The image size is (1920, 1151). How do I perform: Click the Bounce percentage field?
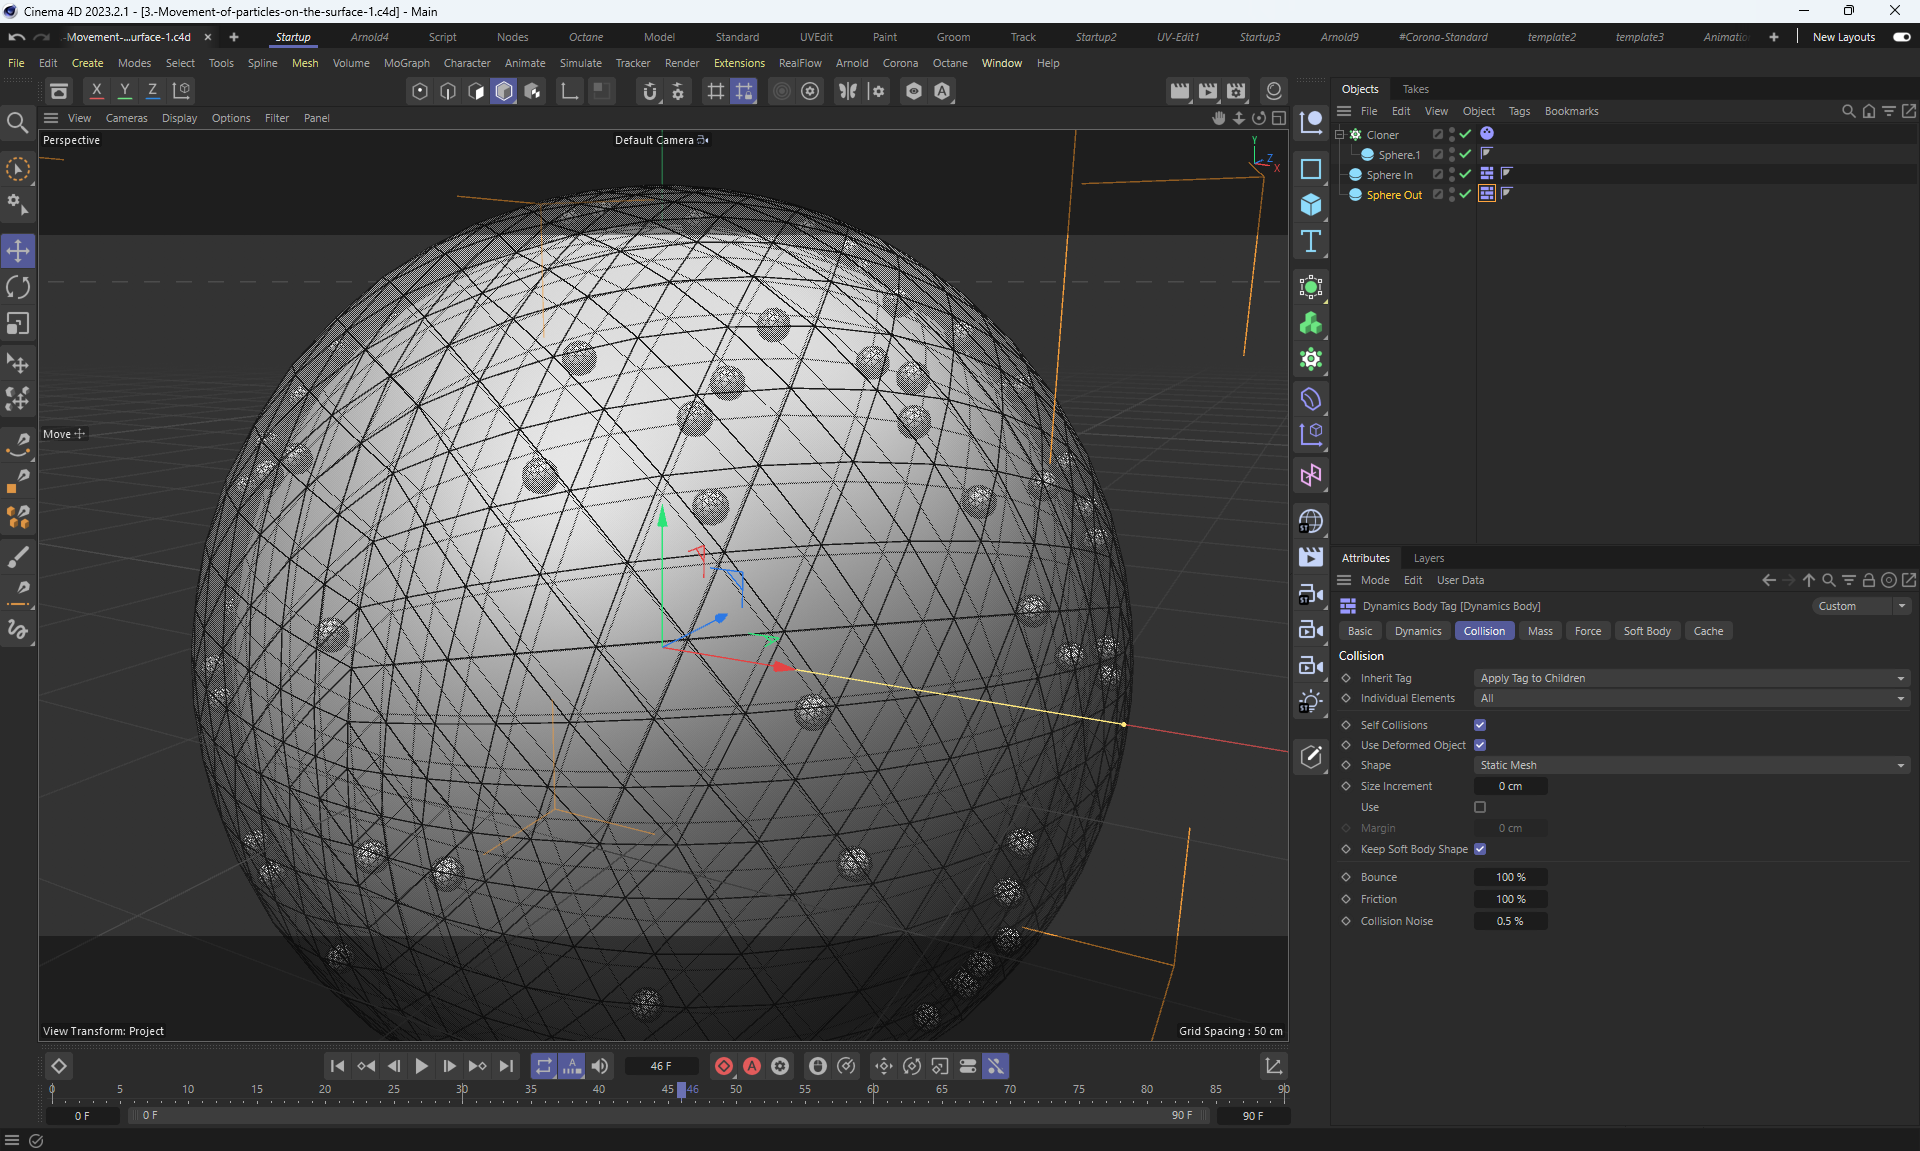click(x=1510, y=877)
